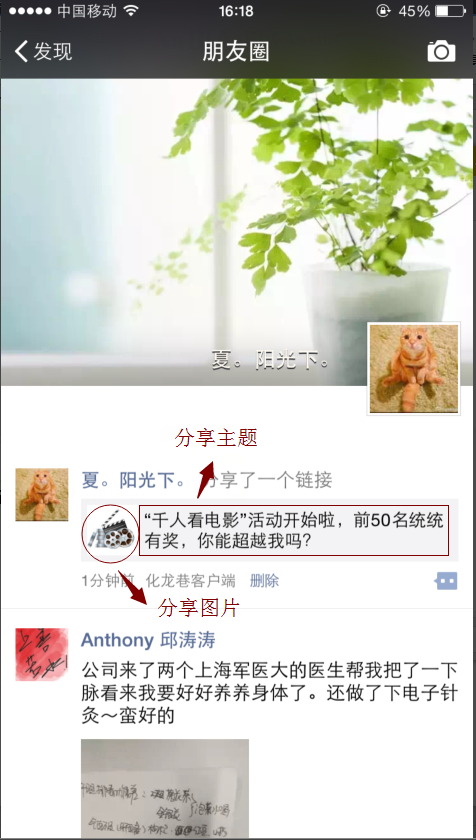Open the handwritten note photo in Anthony's post
This screenshot has width=476, height=840.
(165, 788)
